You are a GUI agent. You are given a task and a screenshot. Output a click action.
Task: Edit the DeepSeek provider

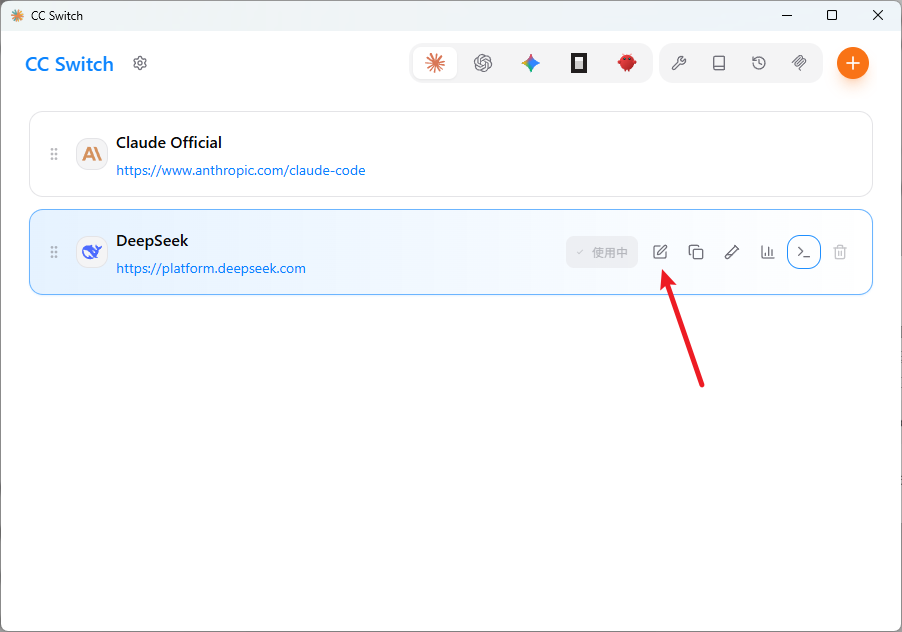click(x=660, y=252)
